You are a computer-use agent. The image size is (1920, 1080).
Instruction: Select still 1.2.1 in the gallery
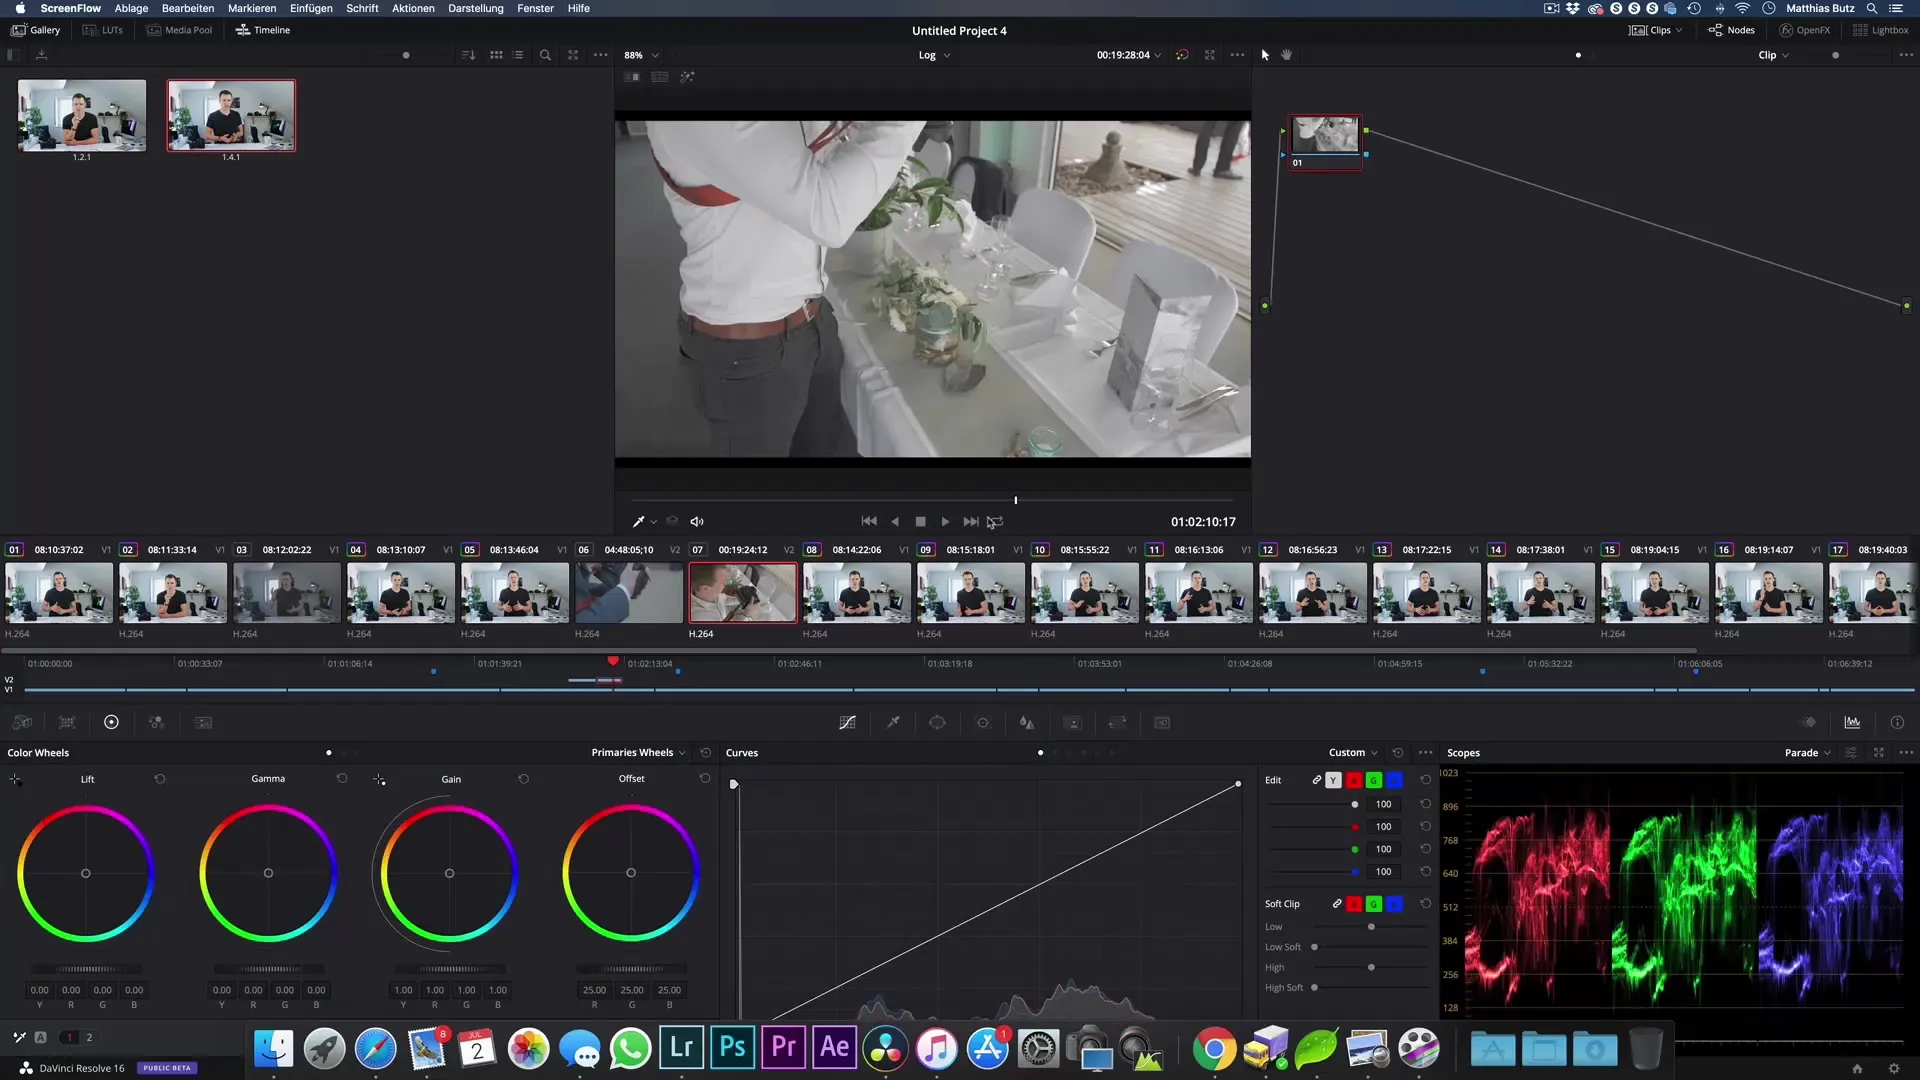click(x=82, y=116)
